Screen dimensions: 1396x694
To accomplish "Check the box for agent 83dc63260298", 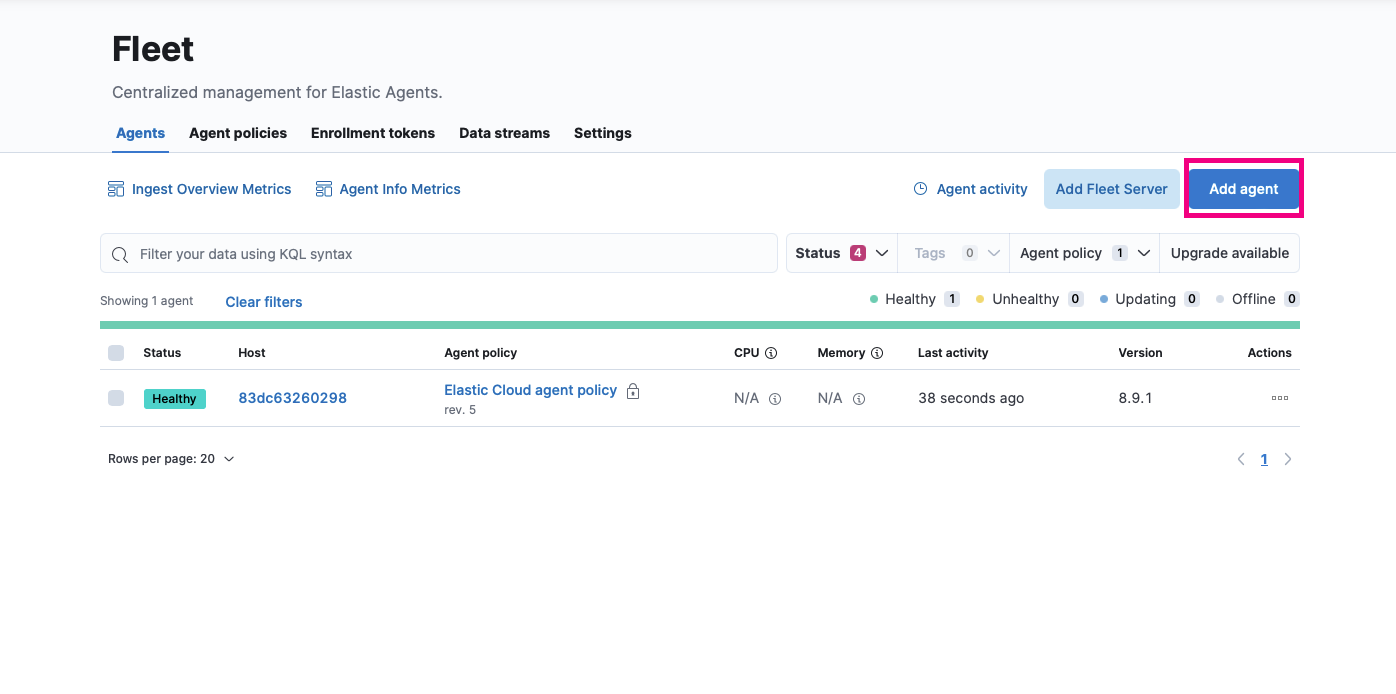I will click(x=116, y=398).
